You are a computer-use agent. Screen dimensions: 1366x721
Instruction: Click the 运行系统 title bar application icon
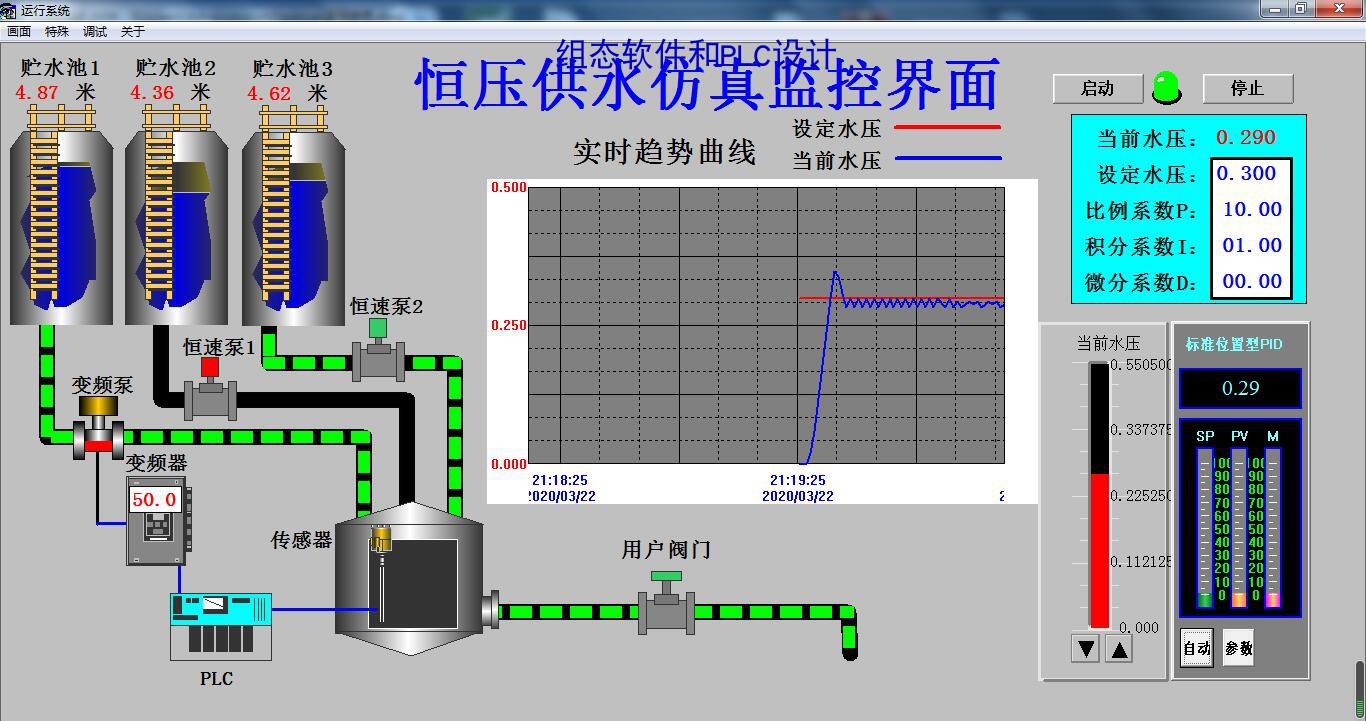click(x=10, y=10)
